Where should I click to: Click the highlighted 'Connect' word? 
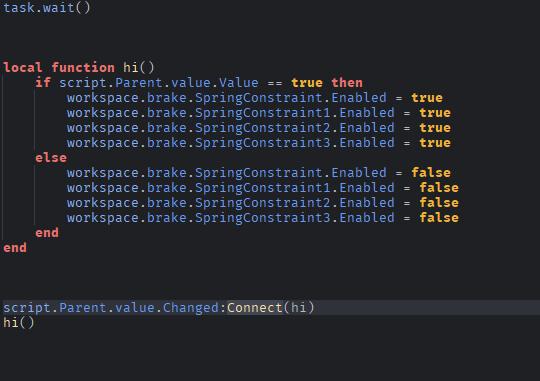point(255,308)
